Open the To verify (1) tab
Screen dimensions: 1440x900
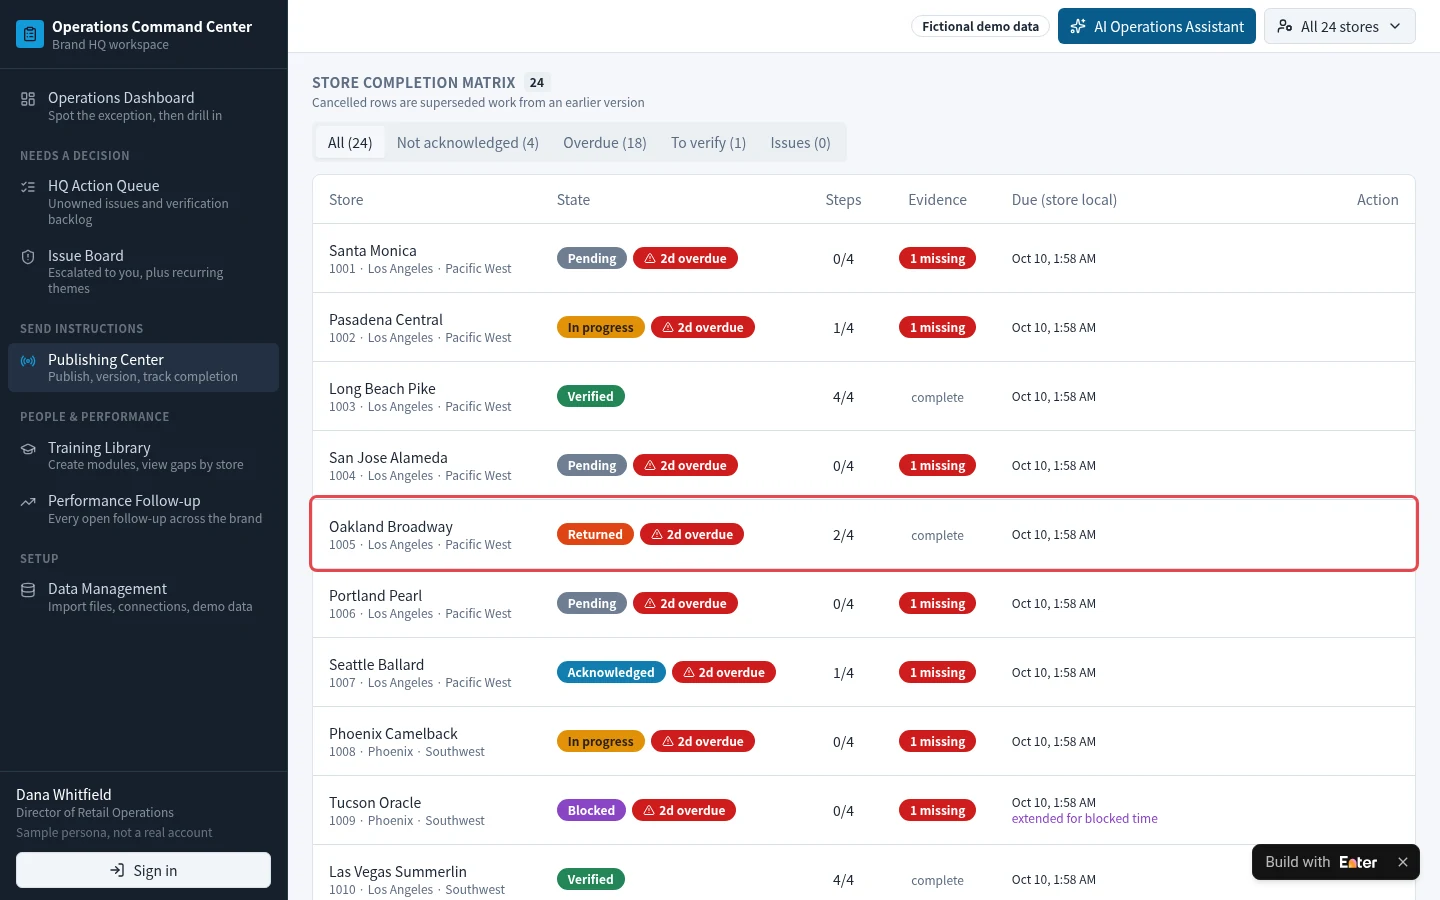pos(709,143)
